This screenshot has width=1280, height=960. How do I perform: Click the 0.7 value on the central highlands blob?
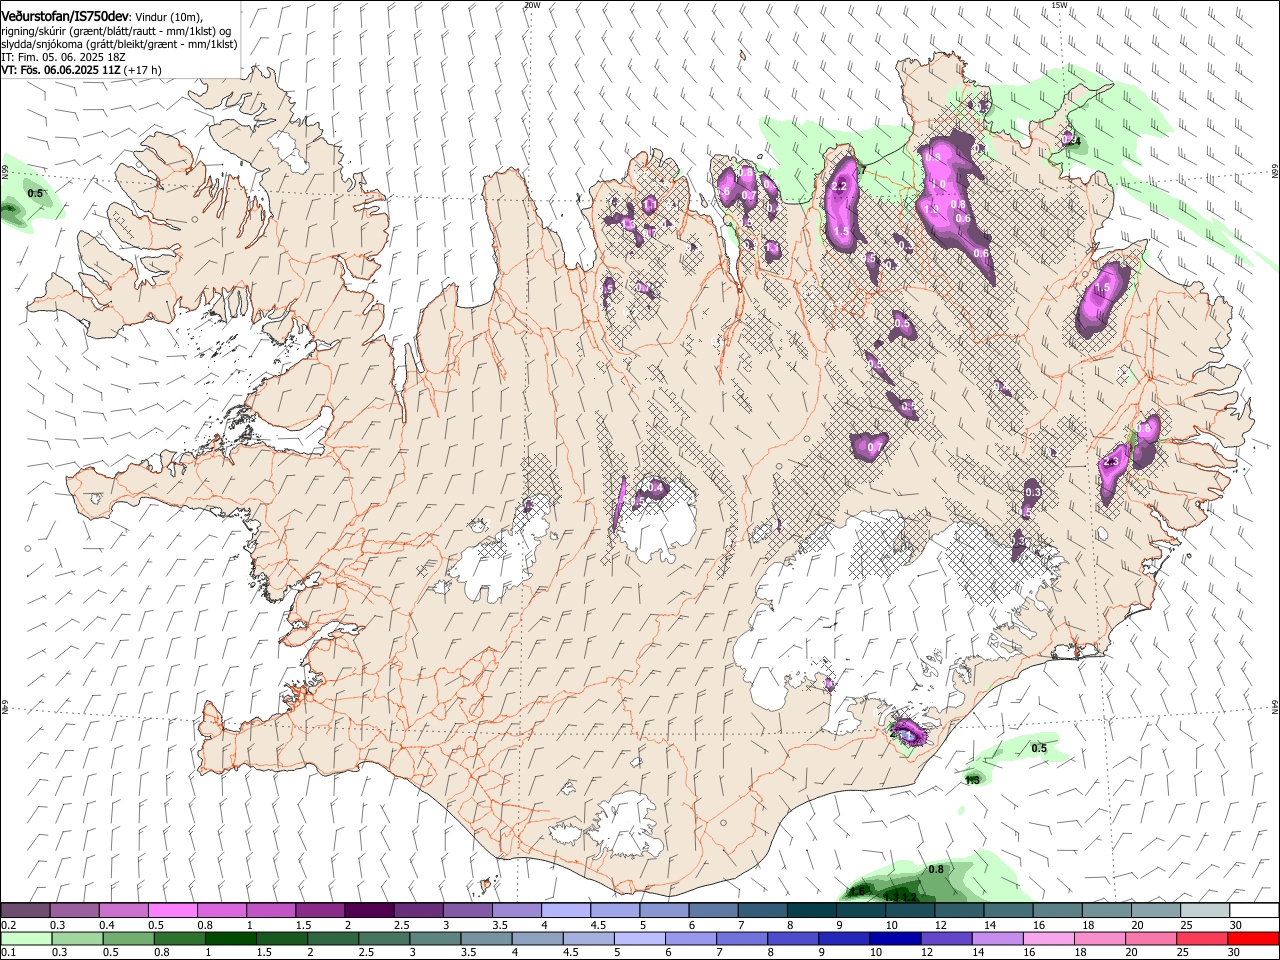coord(874,447)
